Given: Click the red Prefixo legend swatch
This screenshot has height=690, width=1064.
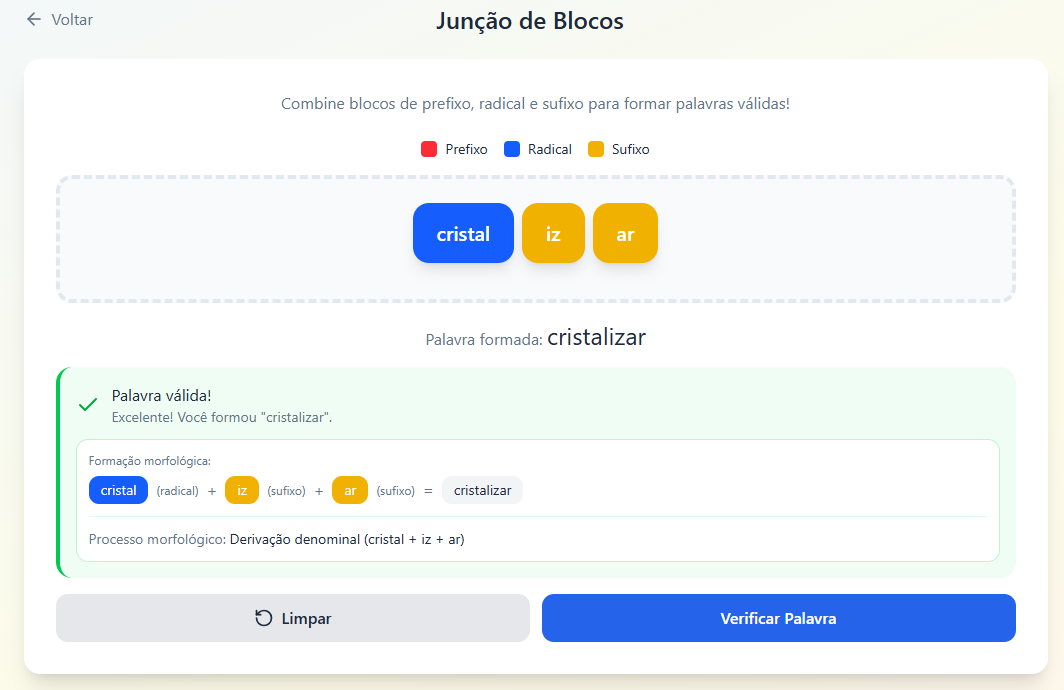Looking at the screenshot, I should pyautogui.click(x=429, y=149).
